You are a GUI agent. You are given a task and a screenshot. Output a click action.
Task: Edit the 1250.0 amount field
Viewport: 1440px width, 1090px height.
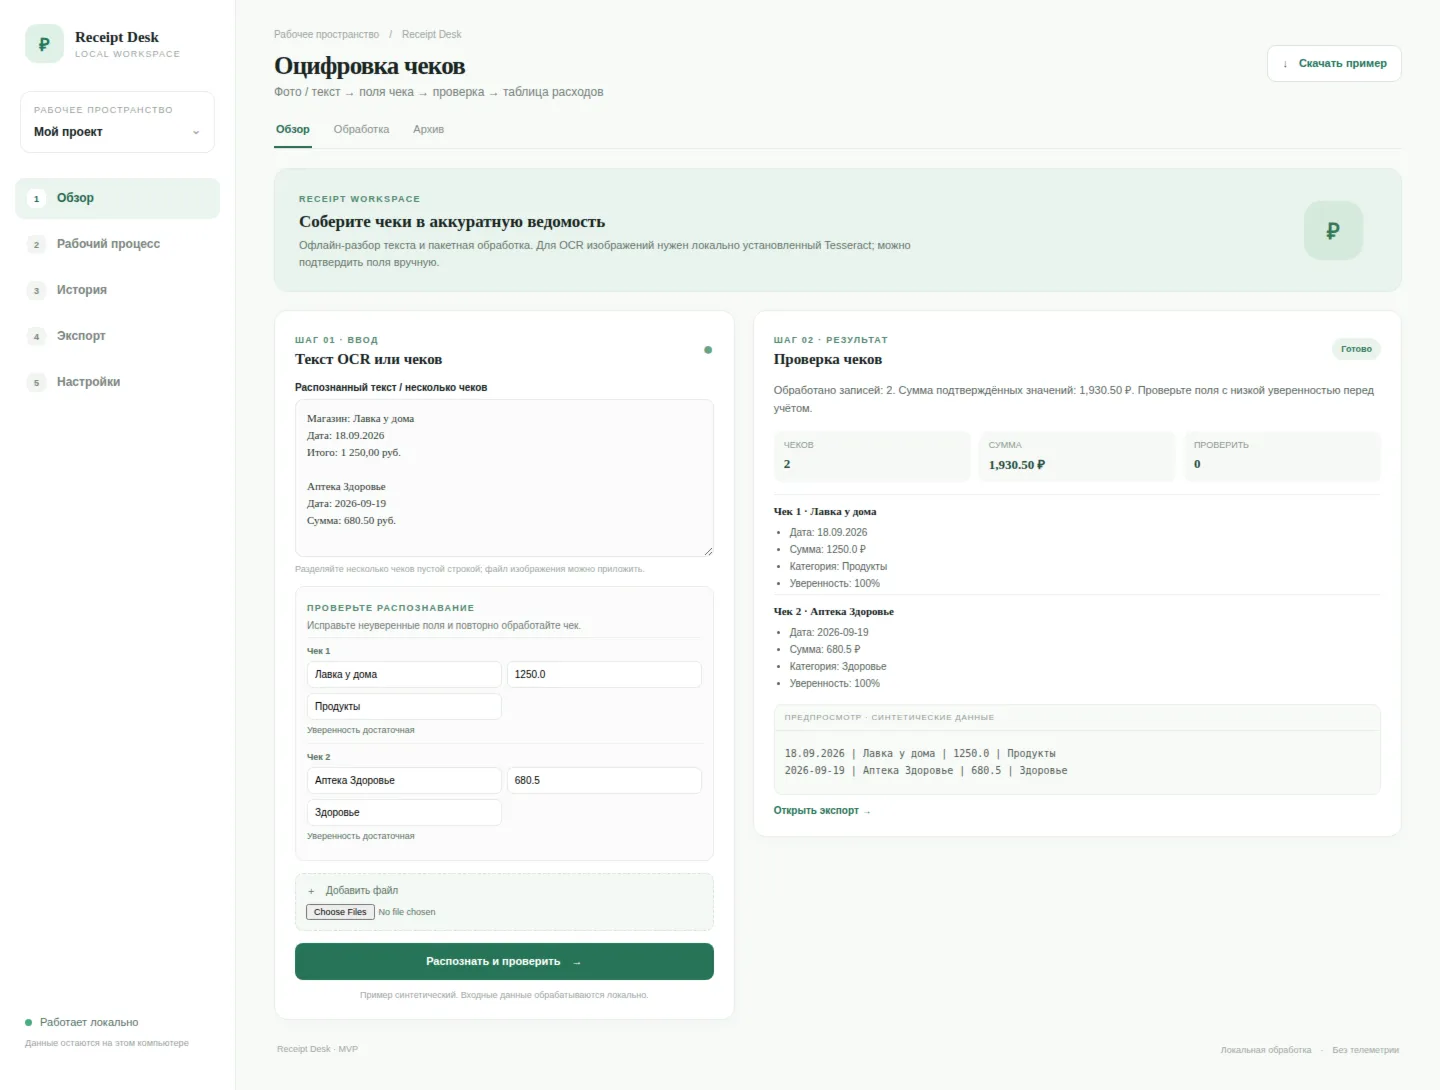(x=604, y=675)
